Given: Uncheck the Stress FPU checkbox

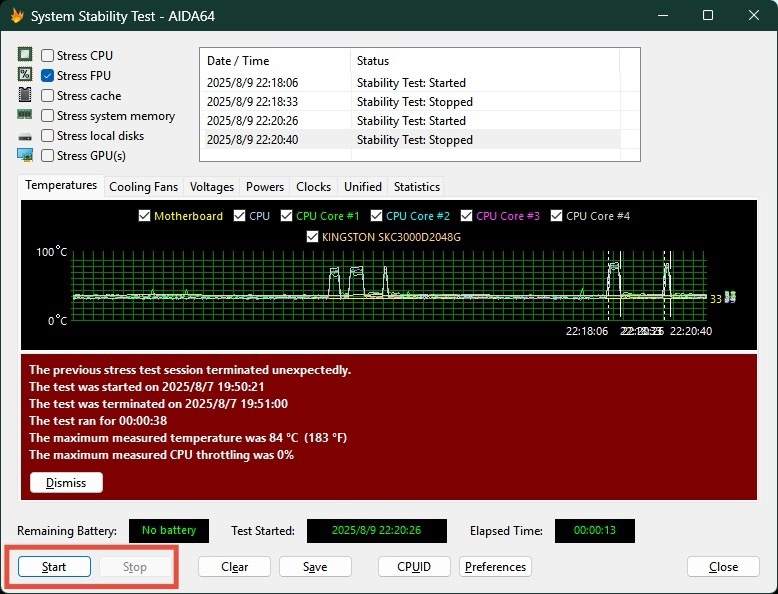Looking at the screenshot, I should point(47,75).
